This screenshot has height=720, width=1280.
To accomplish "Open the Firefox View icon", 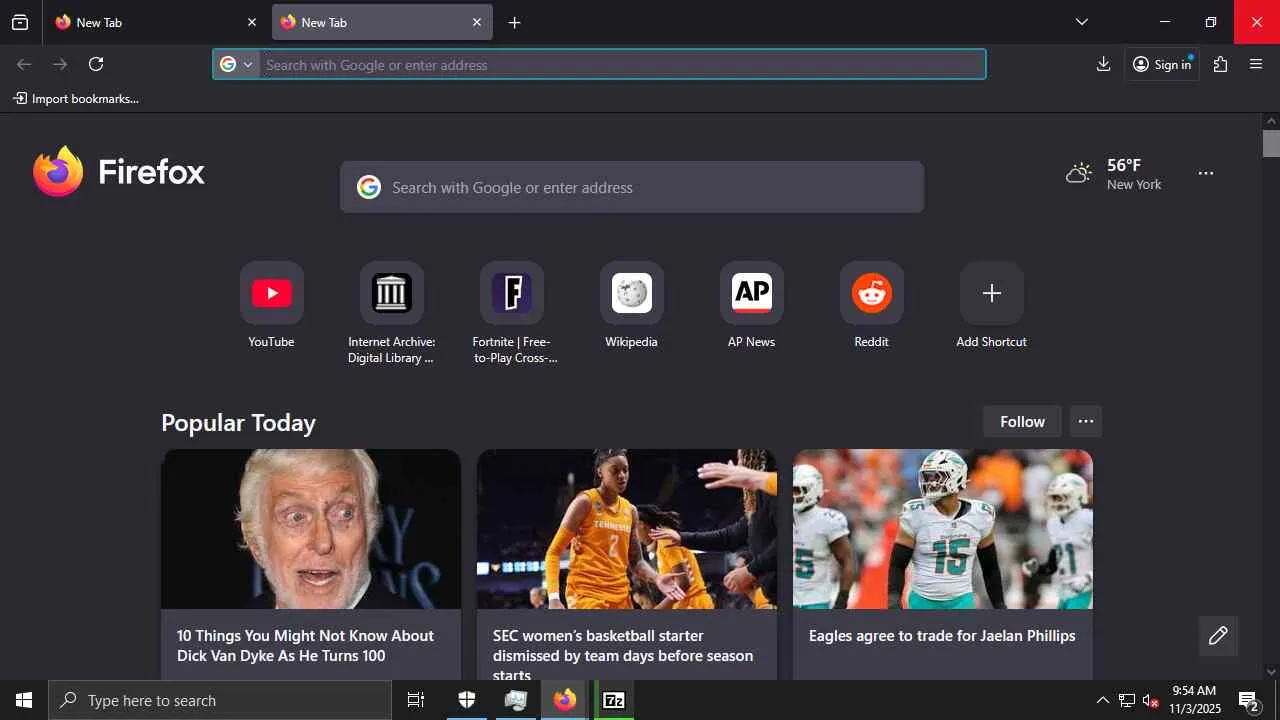I will point(20,22).
